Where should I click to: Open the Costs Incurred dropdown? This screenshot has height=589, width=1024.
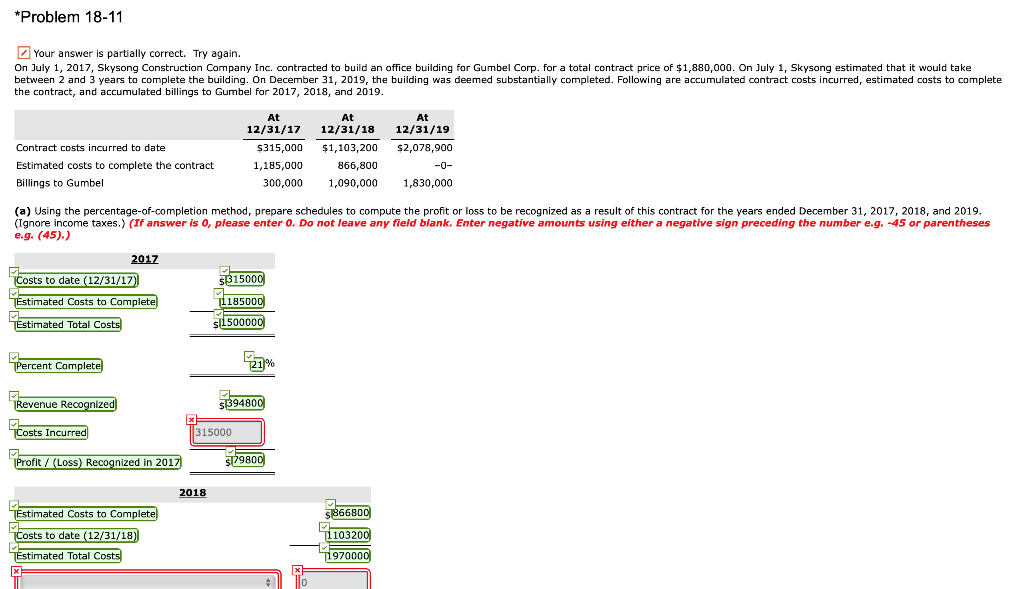tap(51, 432)
